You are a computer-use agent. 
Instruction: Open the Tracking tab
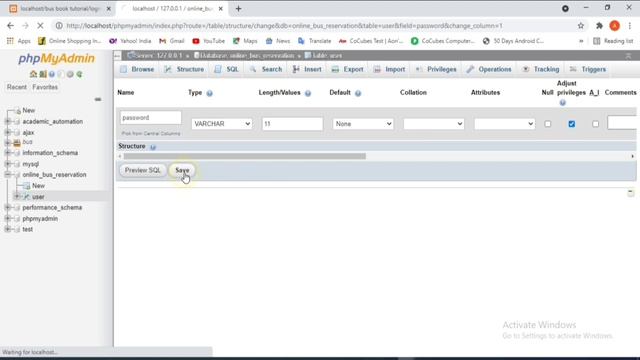click(x=541, y=69)
